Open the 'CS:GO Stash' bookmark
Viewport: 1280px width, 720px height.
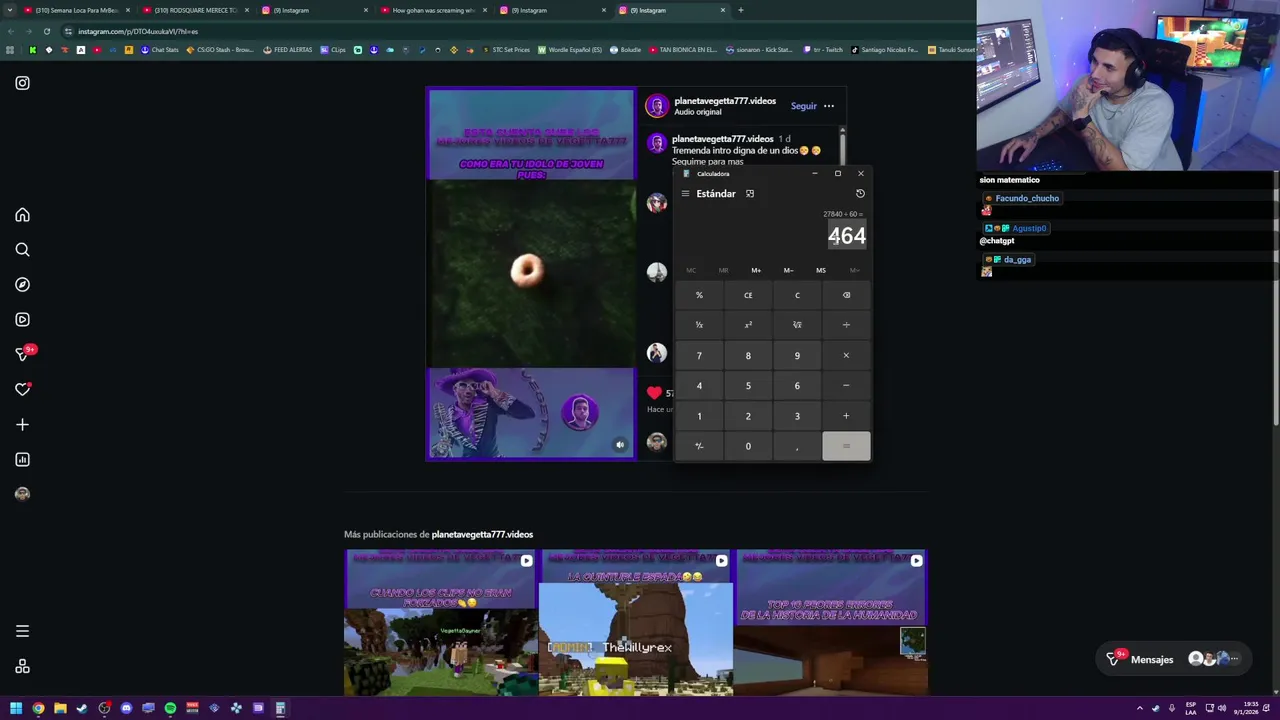[x=220, y=50]
